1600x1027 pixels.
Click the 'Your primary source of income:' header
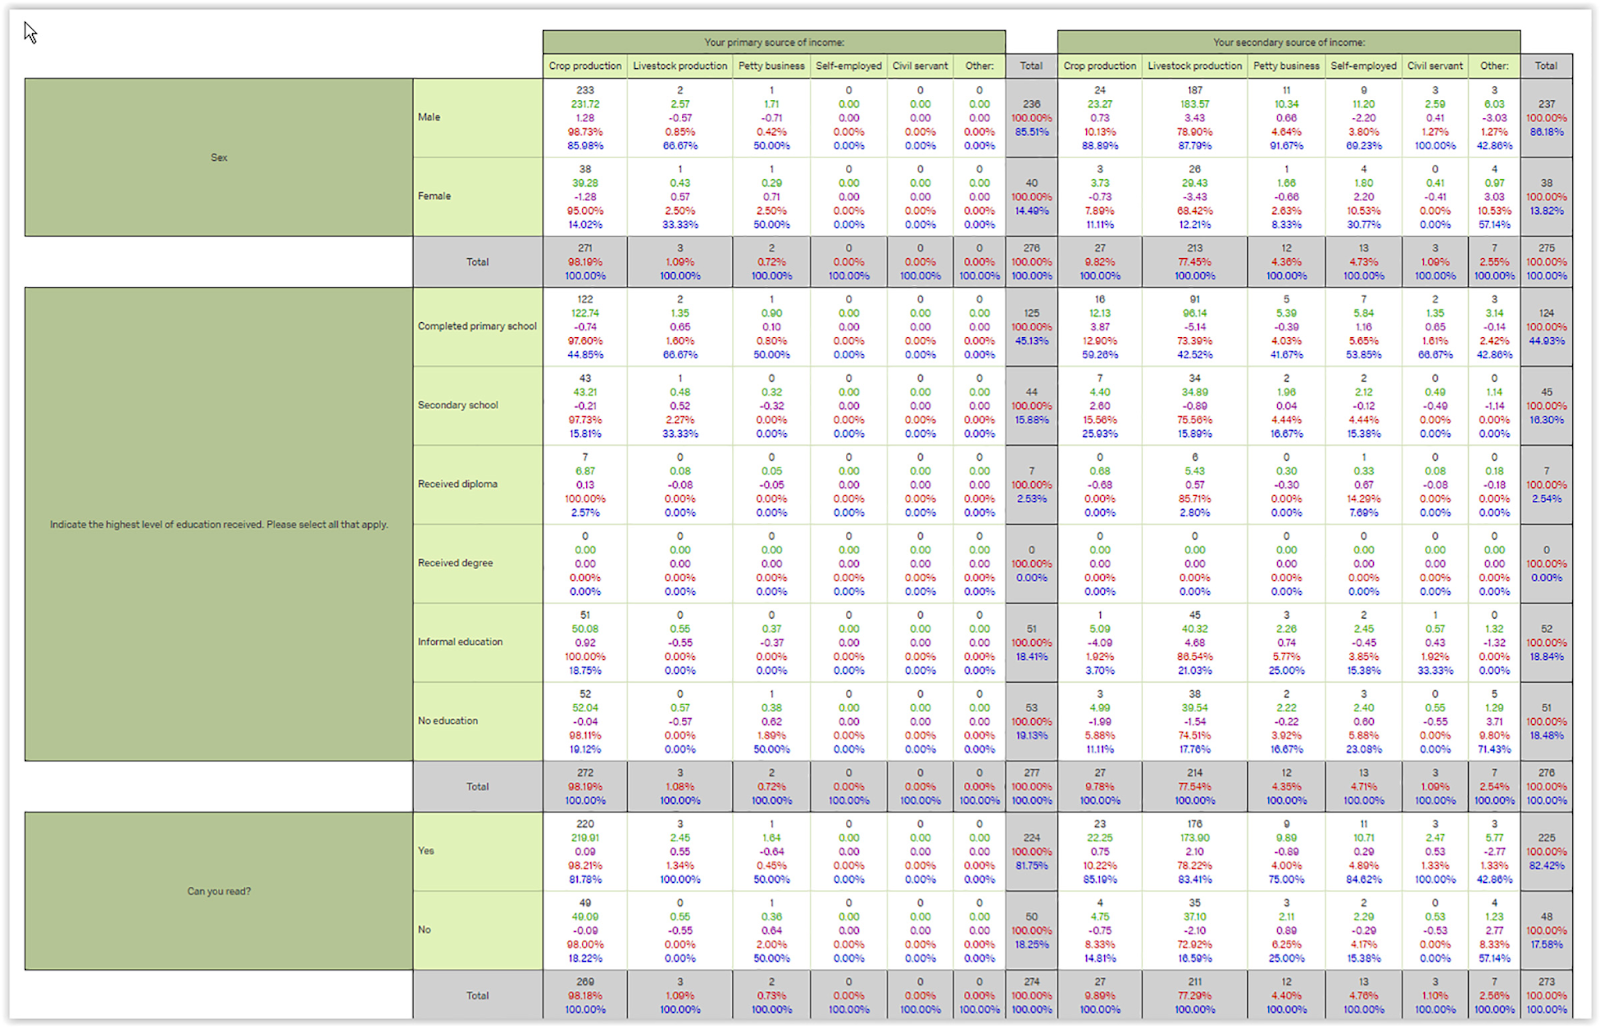pos(774,42)
